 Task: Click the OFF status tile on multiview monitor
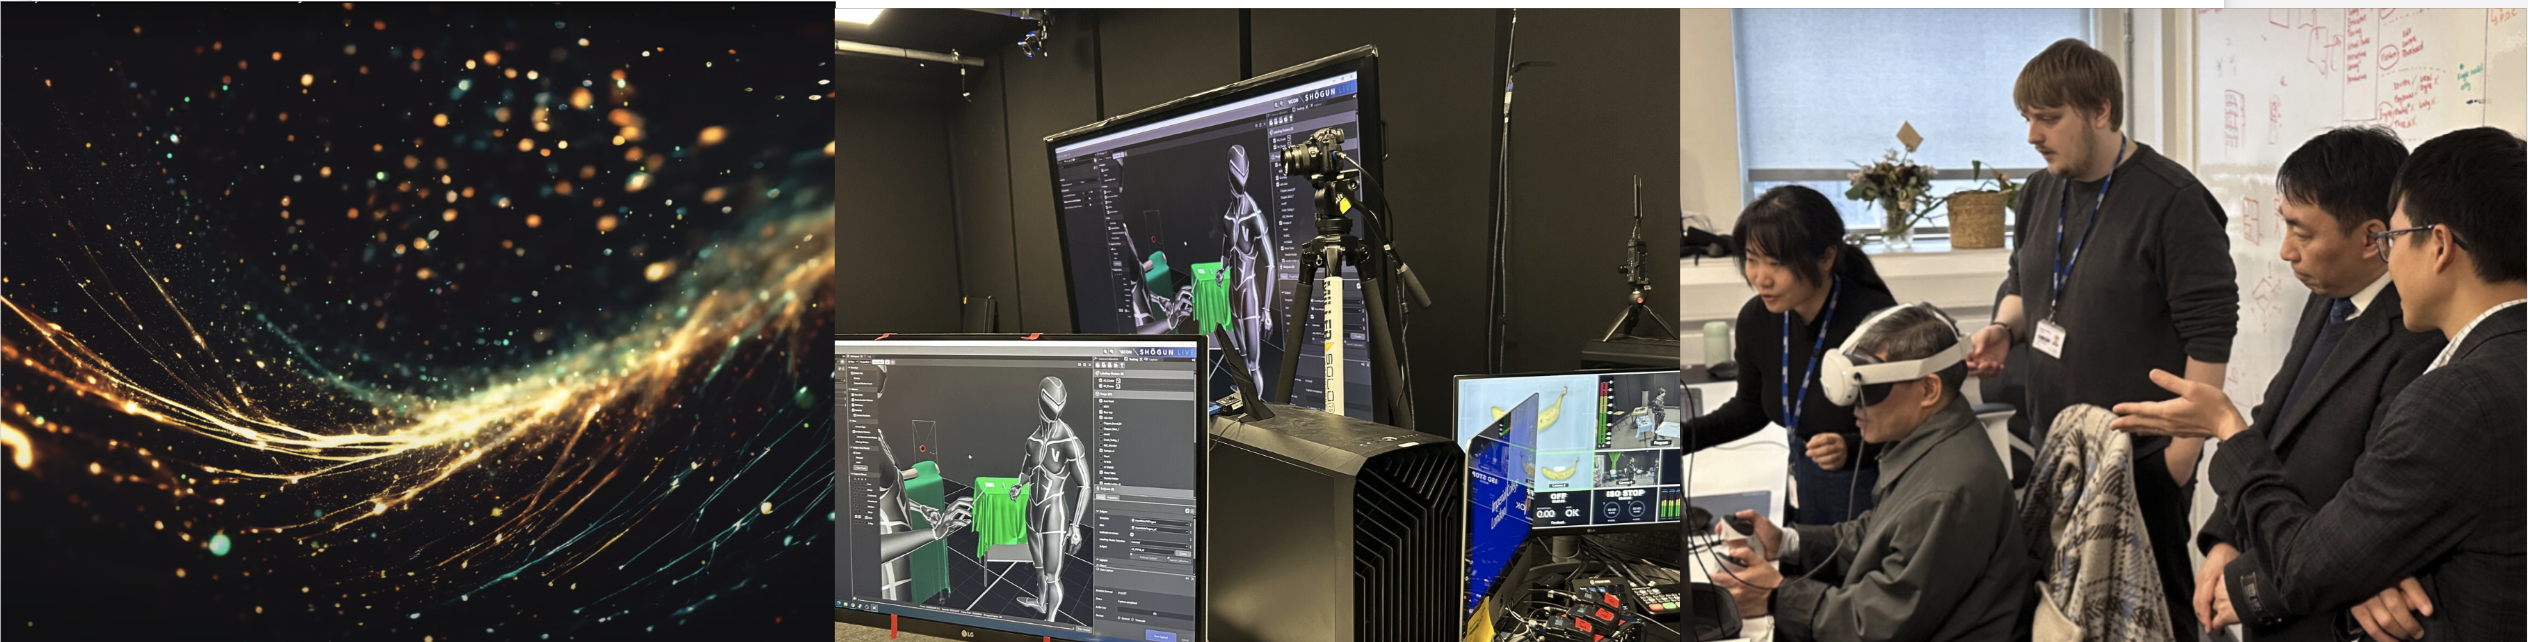click(x=1558, y=496)
